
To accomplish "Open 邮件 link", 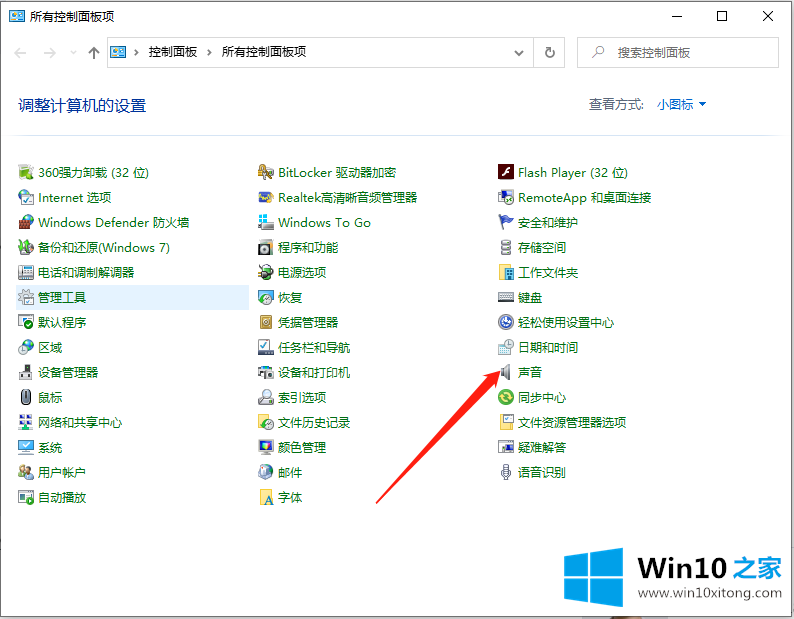I will pos(290,472).
